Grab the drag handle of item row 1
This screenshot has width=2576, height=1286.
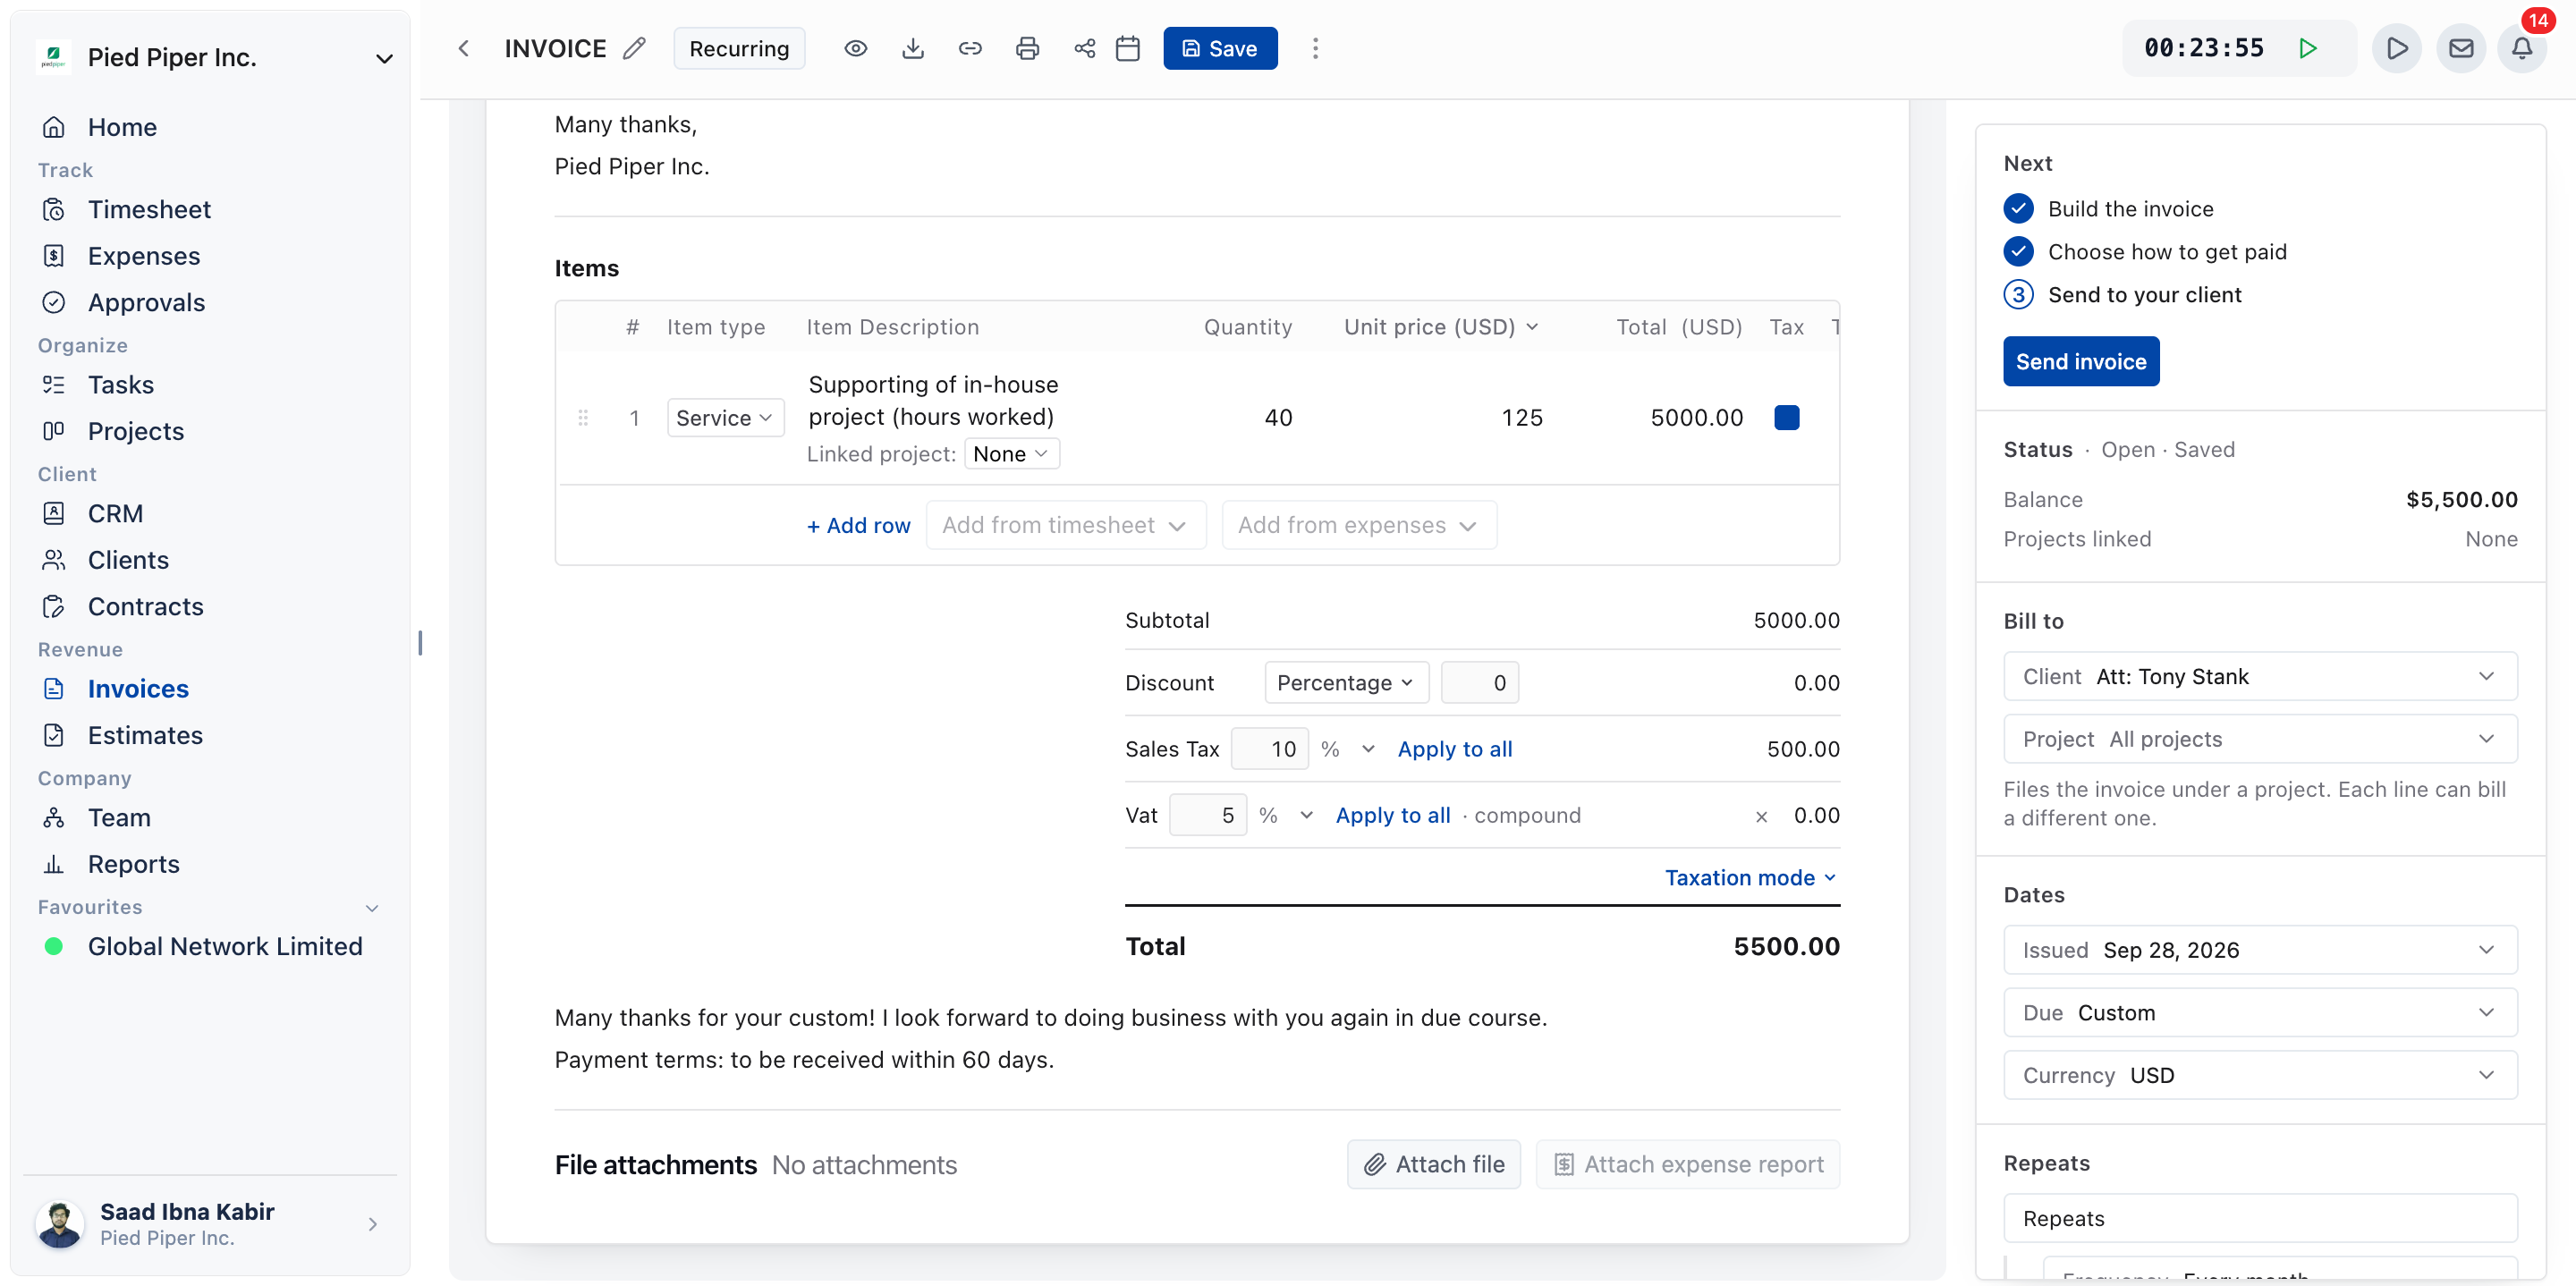click(583, 418)
